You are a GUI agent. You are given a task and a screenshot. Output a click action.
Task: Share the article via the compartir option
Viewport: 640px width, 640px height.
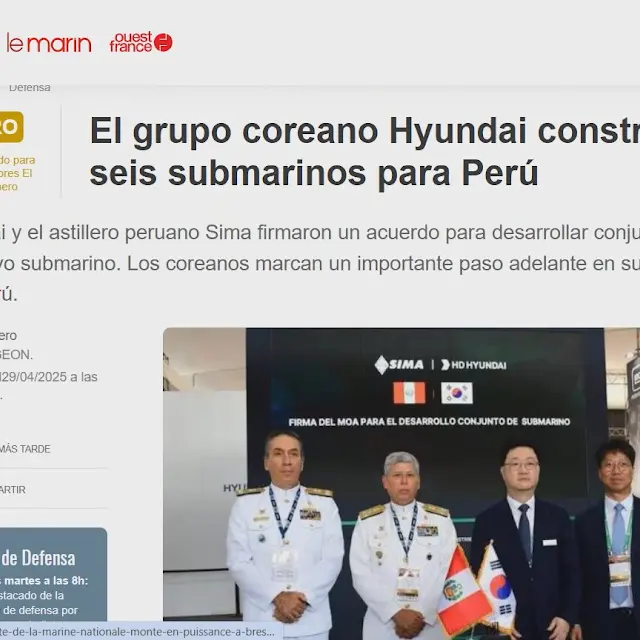(x=13, y=490)
